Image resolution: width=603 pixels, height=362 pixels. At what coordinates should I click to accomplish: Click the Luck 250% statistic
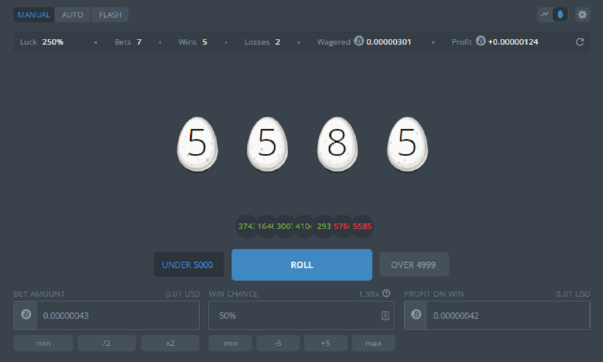[42, 42]
